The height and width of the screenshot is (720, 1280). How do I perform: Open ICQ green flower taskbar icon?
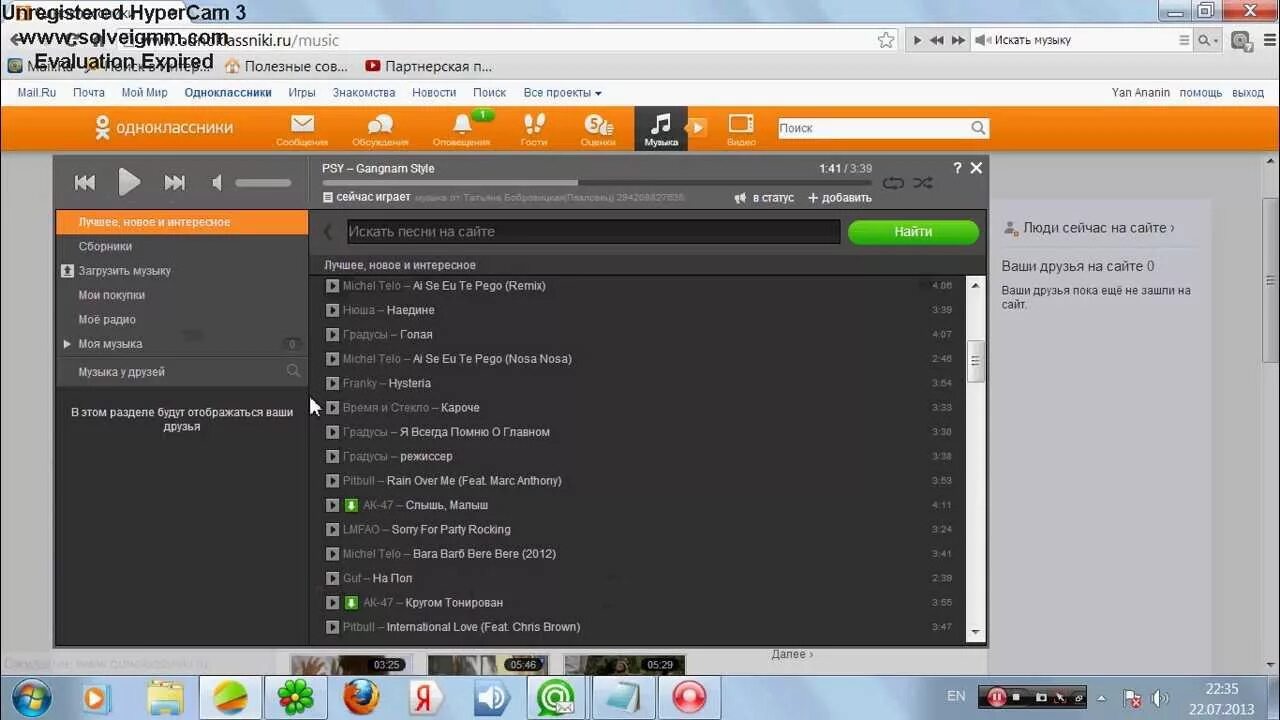pyautogui.click(x=295, y=697)
